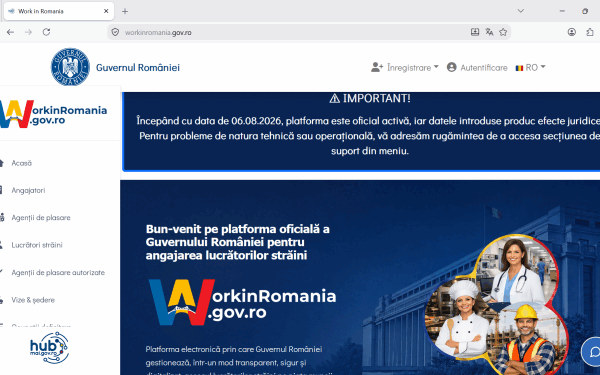Click the user icon beside Autentificare
Viewport: 600px width, 375px height.
452,67
